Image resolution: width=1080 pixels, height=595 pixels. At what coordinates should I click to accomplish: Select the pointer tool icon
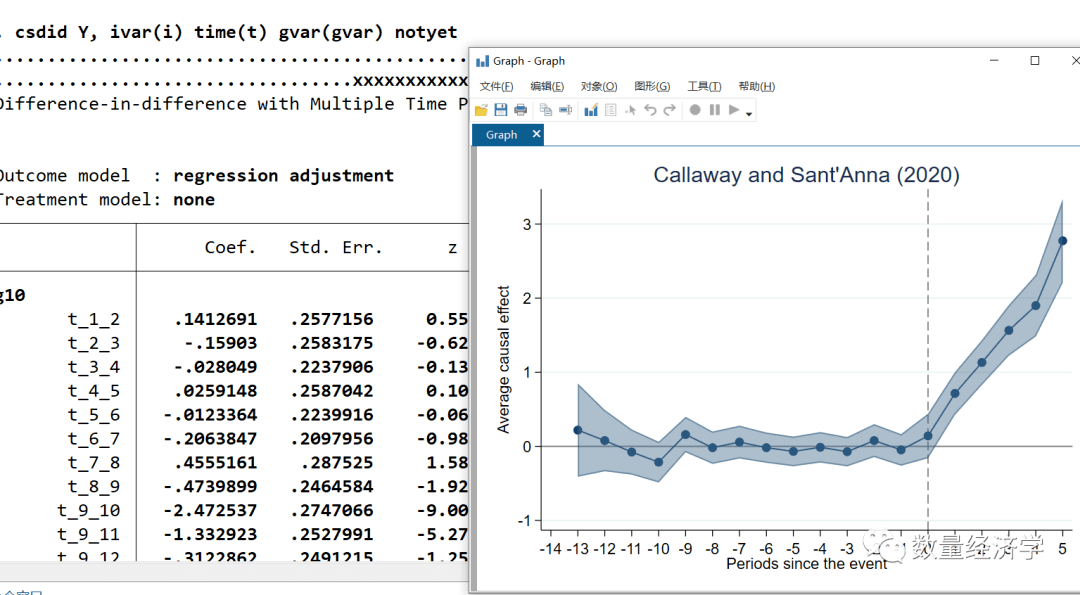tap(630, 110)
